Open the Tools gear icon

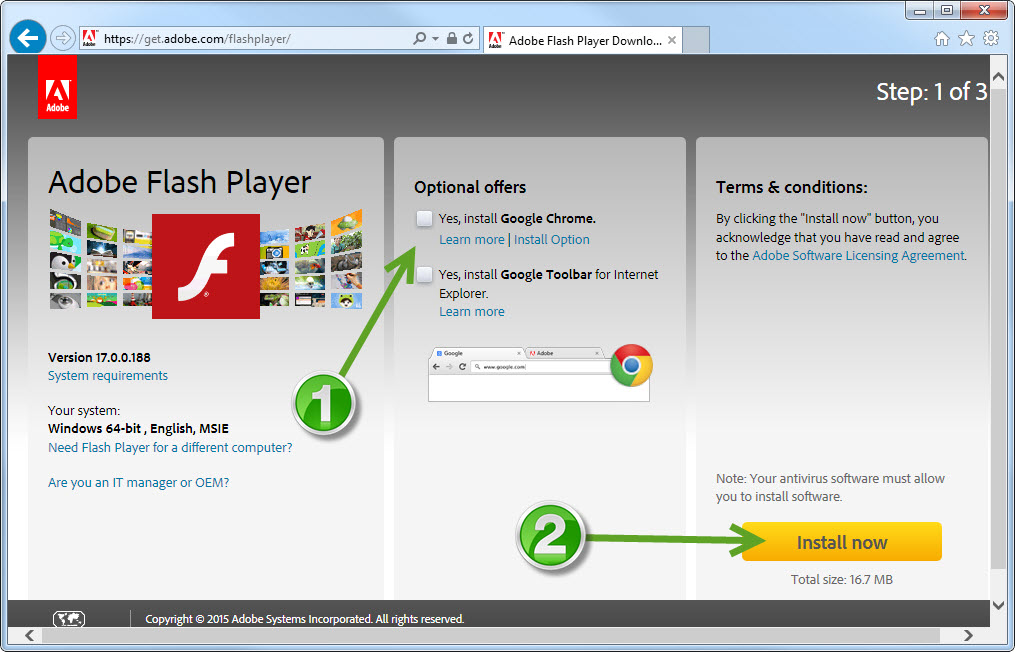coord(991,39)
